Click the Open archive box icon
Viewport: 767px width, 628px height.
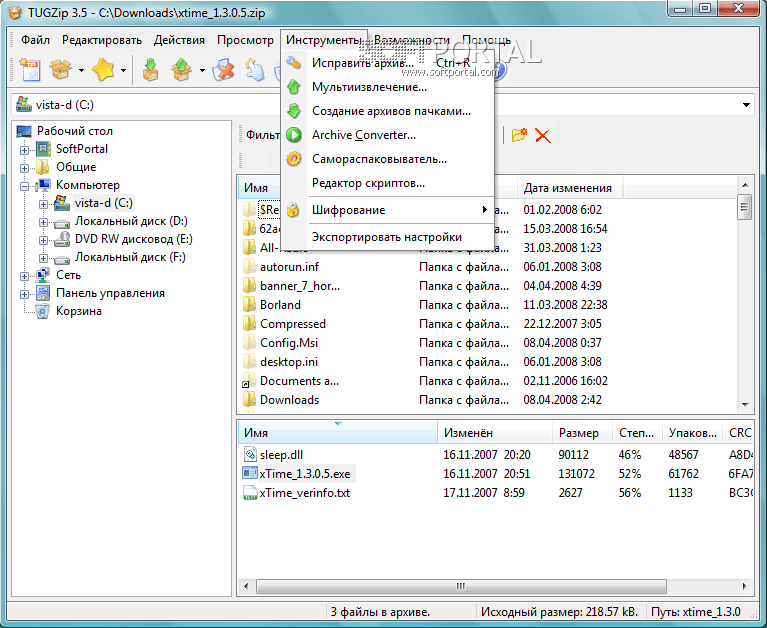pos(61,70)
